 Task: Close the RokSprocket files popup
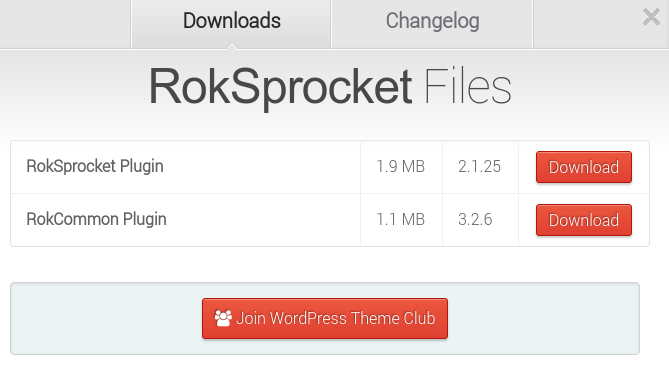coord(651,18)
